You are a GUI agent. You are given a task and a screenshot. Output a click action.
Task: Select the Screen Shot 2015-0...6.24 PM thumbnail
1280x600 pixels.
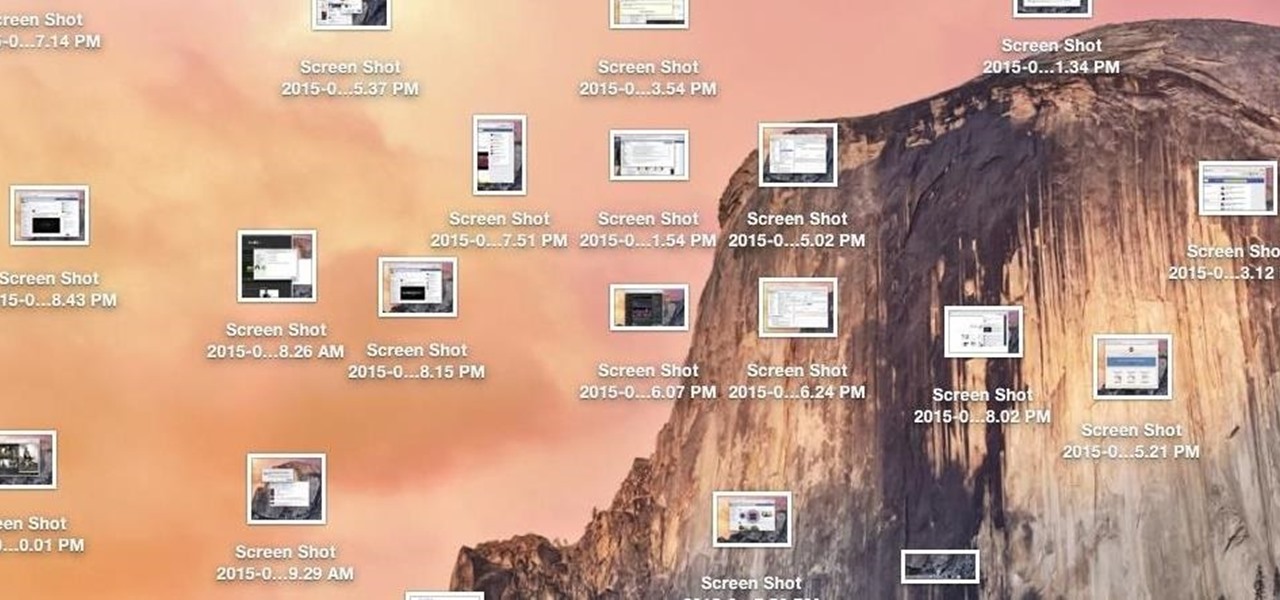[798, 307]
